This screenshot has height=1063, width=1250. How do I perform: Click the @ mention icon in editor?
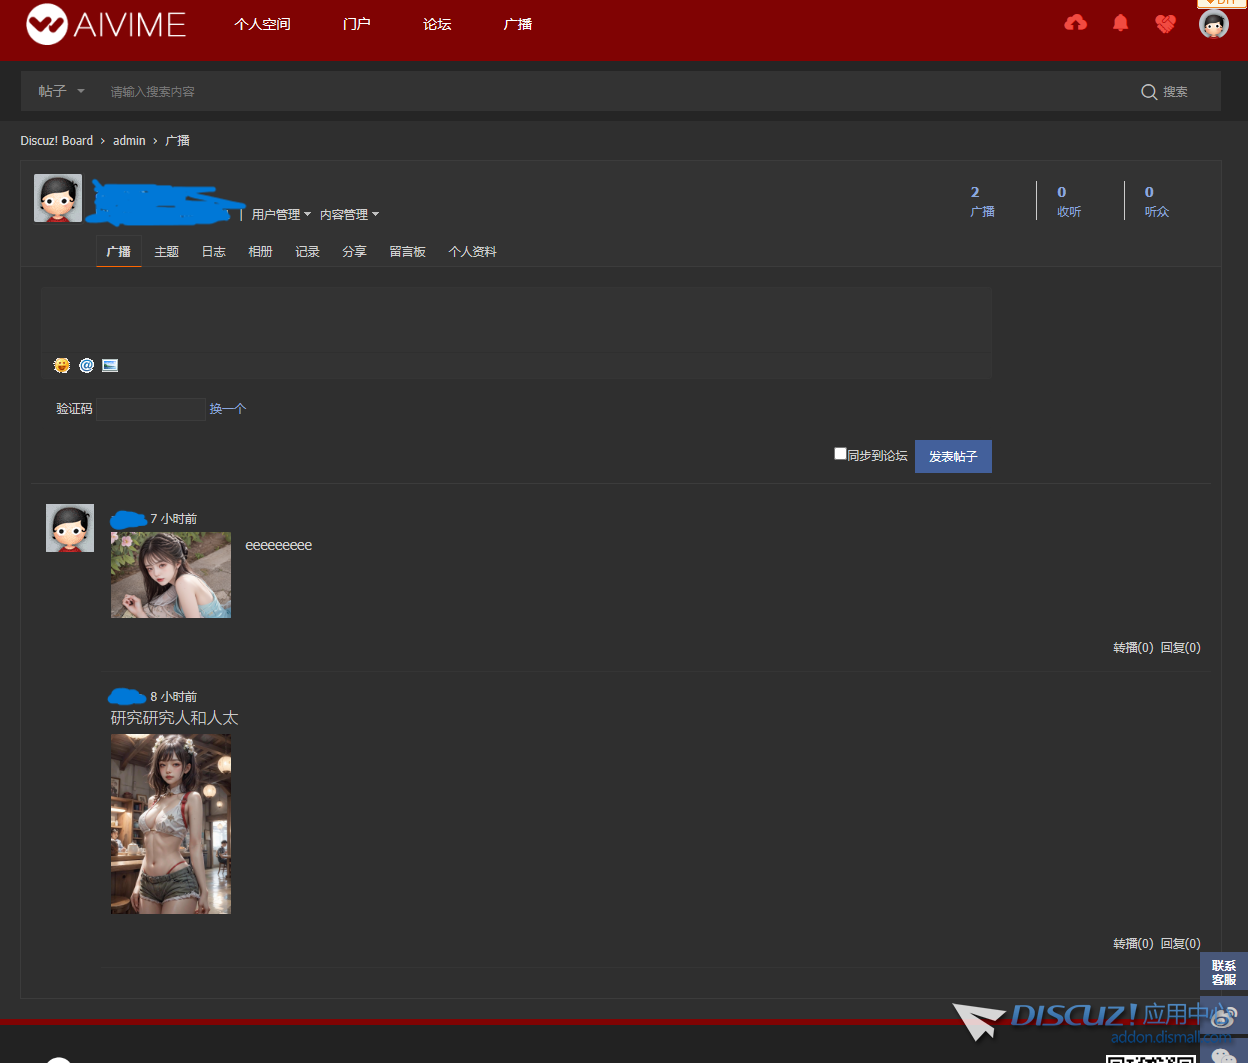pos(86,365)
